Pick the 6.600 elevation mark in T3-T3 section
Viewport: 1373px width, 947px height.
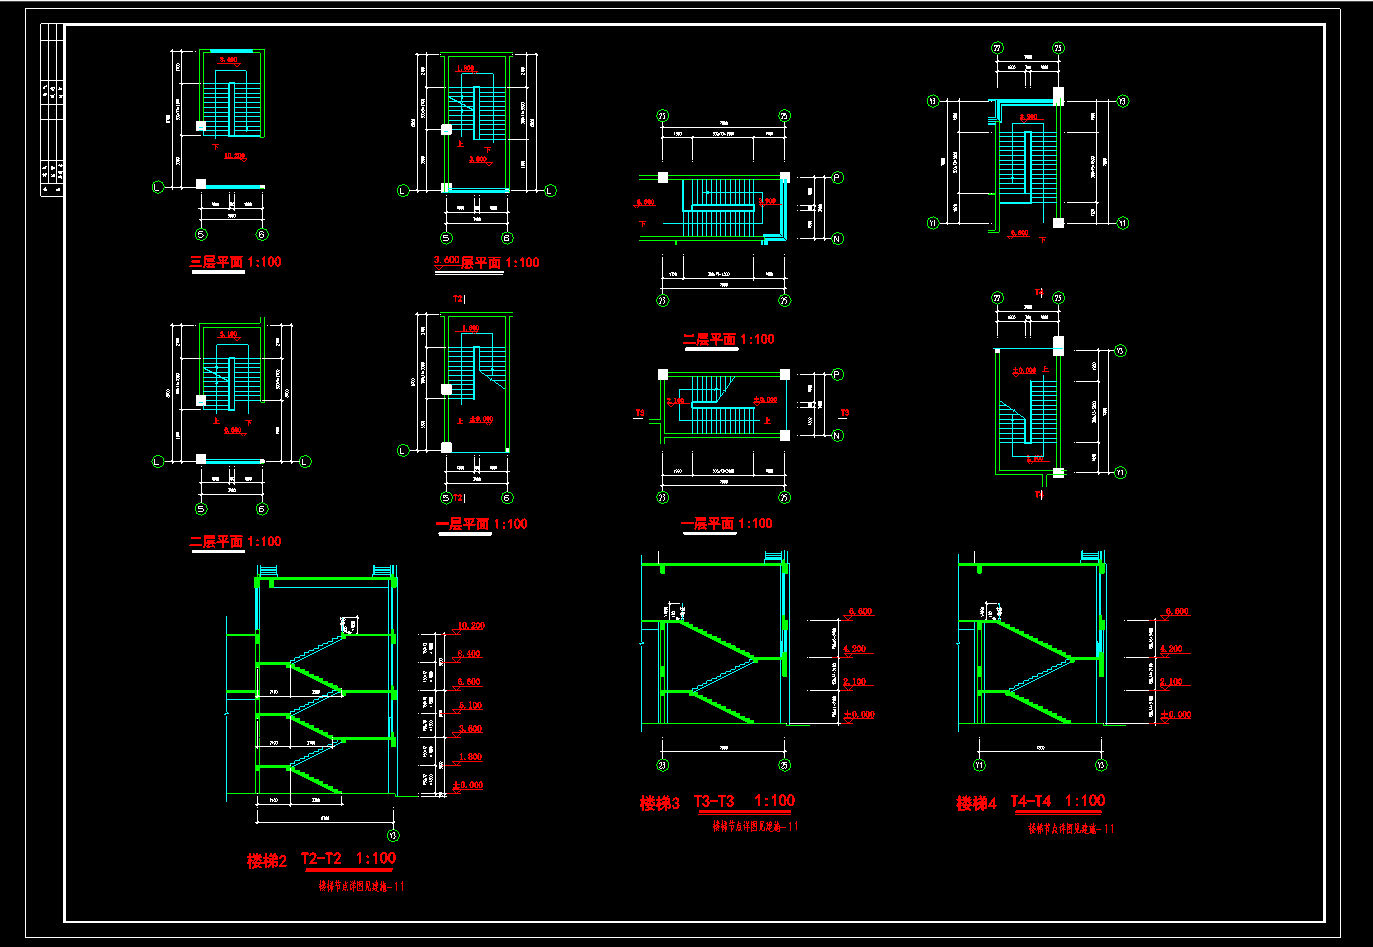860,612
